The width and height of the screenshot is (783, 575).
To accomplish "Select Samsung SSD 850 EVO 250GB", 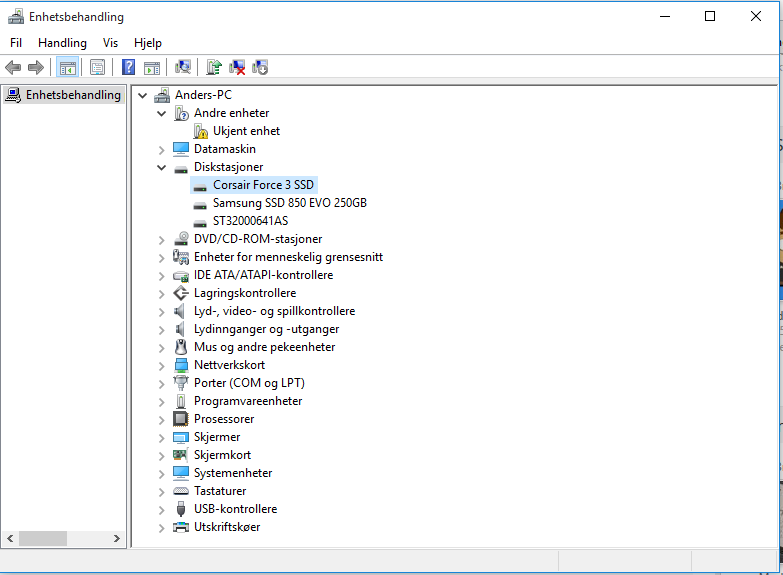I will pos(290,203).
